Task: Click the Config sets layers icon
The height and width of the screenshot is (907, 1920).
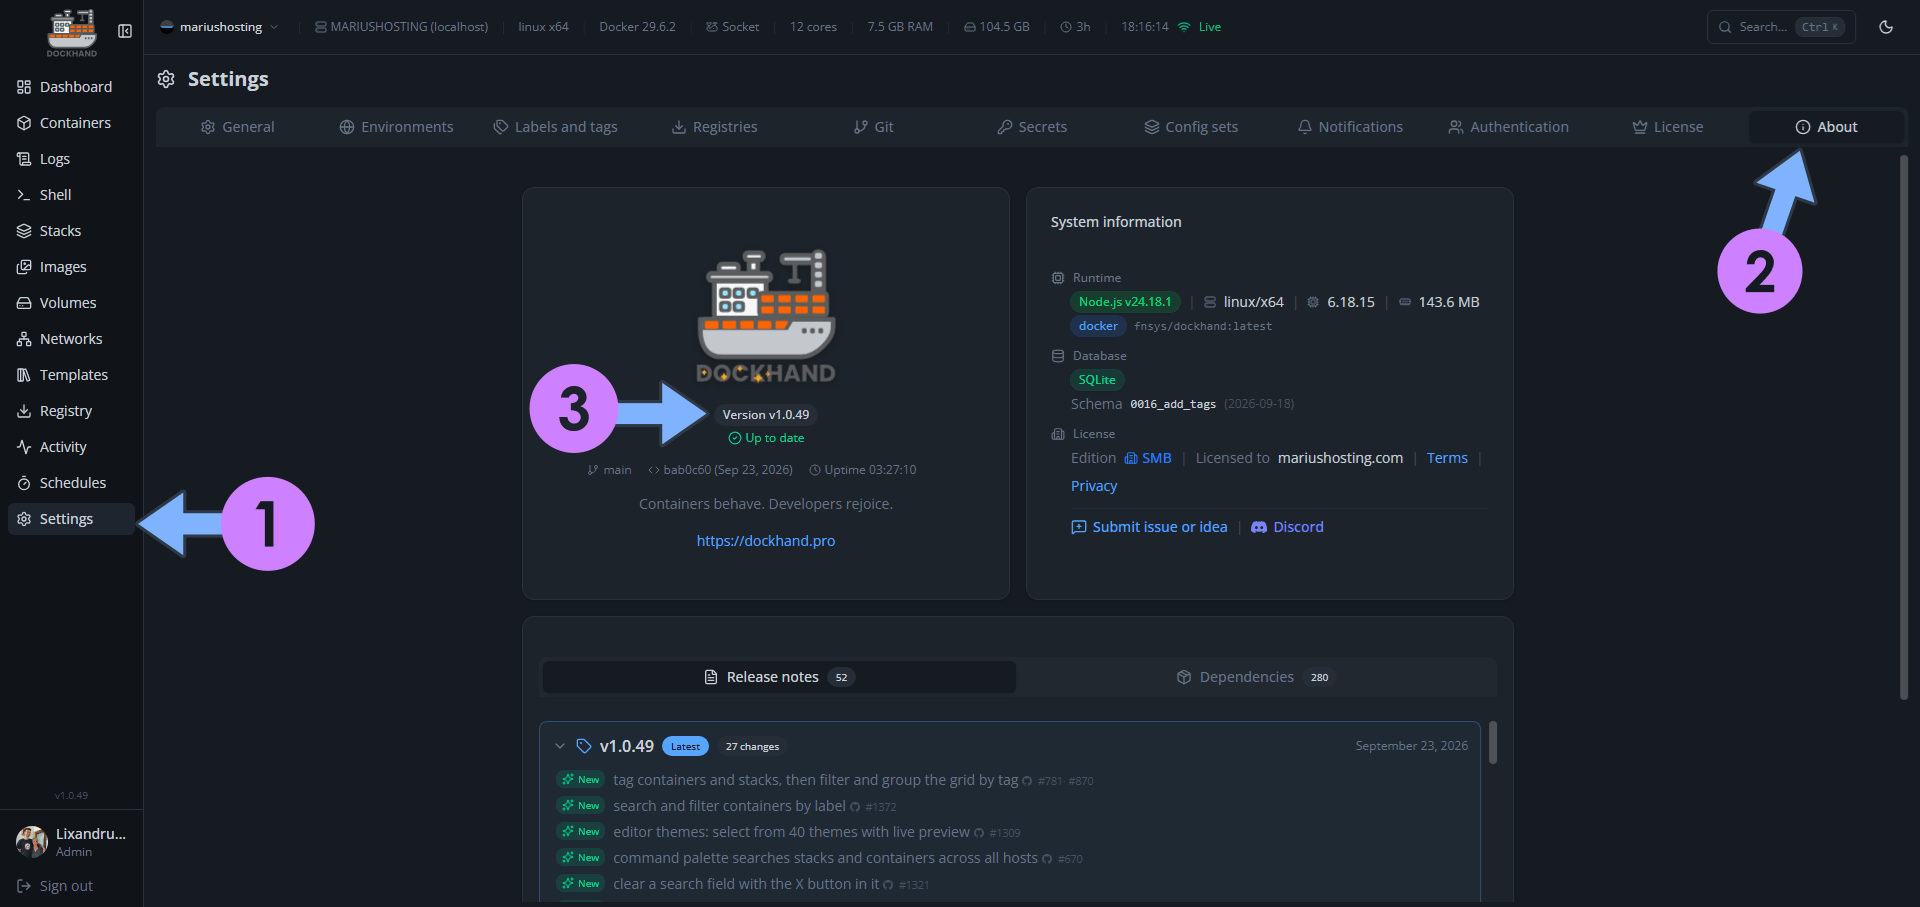Action: point(1152,127)
